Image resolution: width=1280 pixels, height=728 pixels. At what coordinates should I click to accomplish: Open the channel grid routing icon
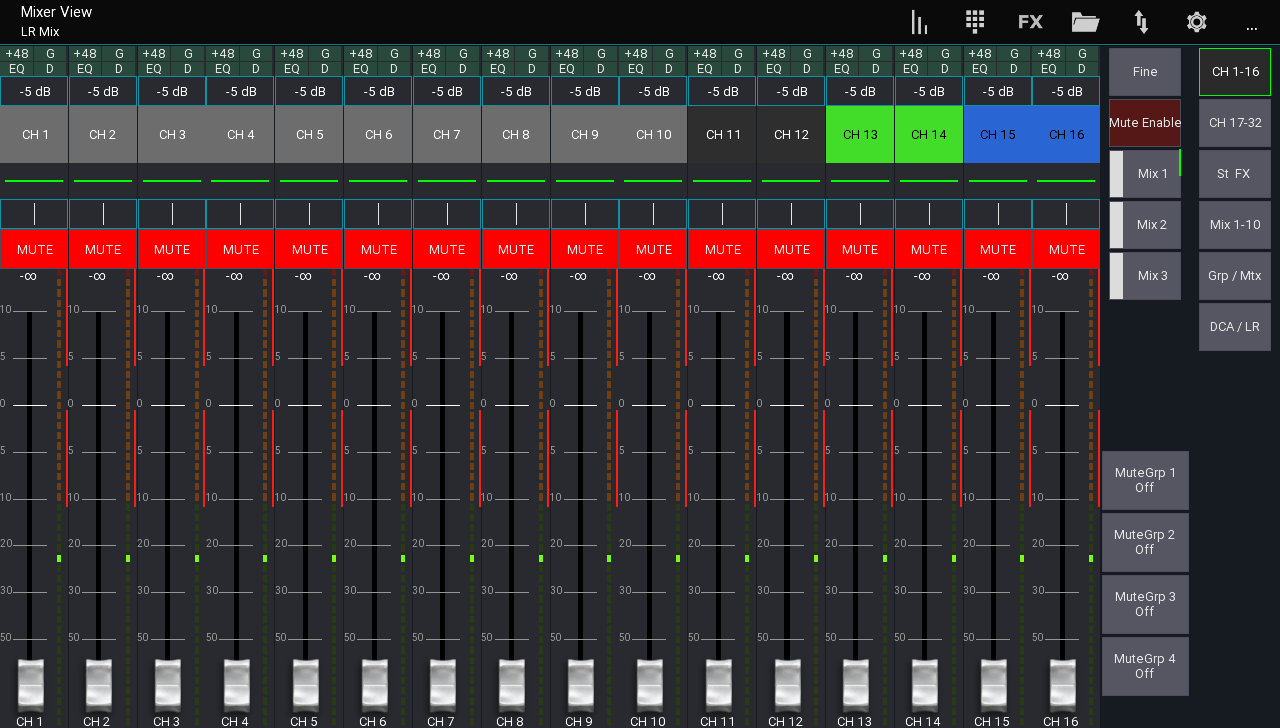coord(974,21)
